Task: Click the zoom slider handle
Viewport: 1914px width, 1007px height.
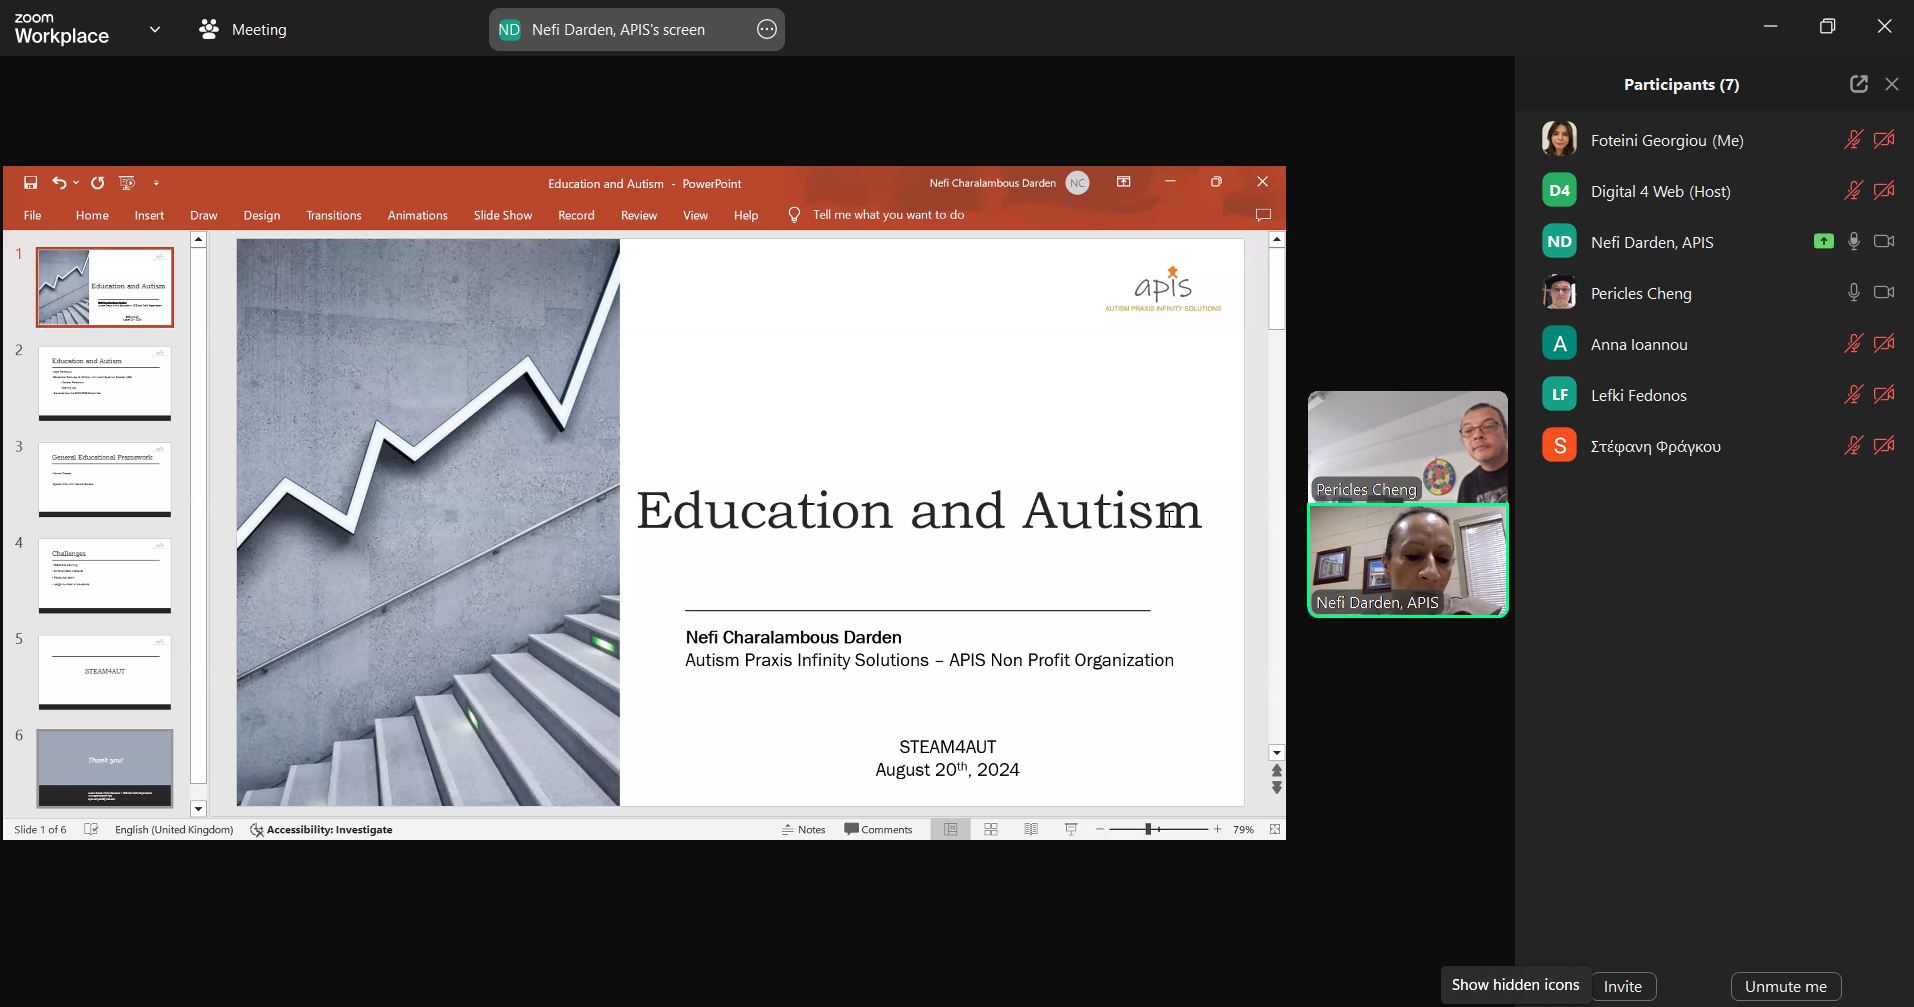Action: click(x=1149, y=830)
